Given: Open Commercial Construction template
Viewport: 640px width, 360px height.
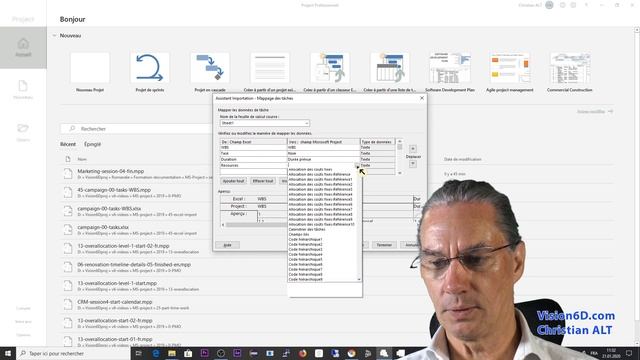Looking at the screenshot, I should point(570,68).
